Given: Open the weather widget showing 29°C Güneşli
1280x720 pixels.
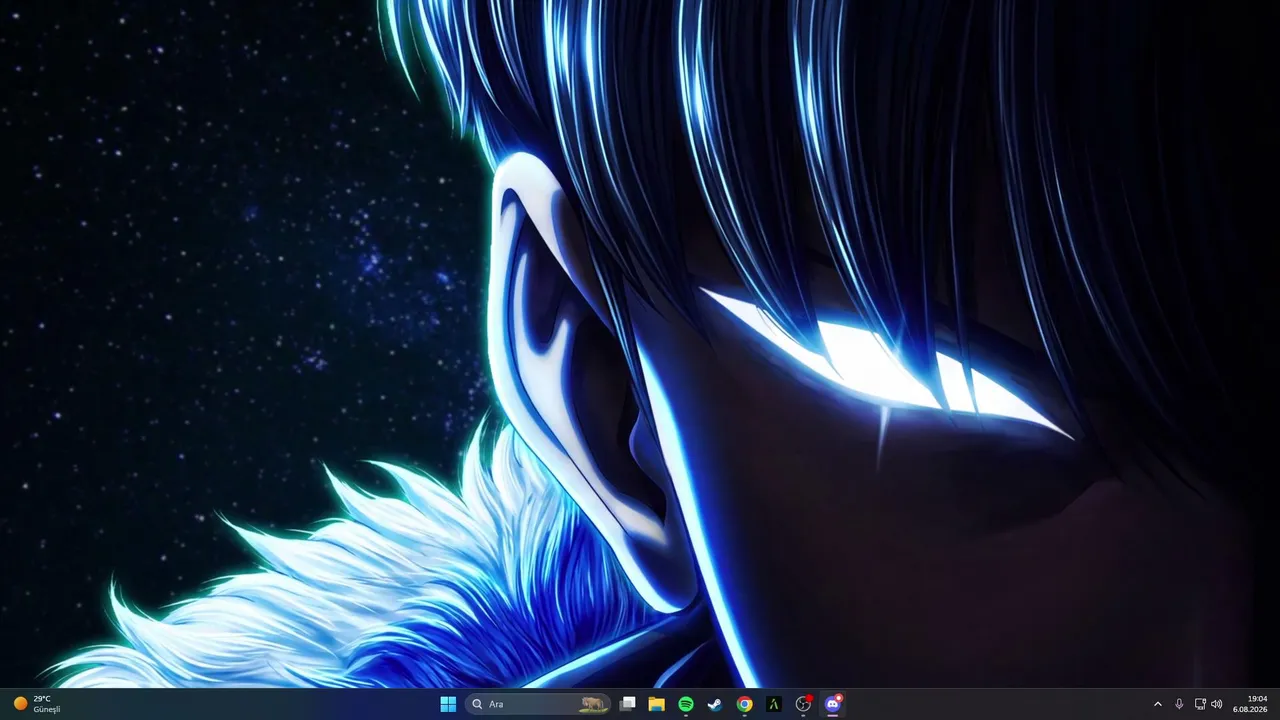Looking at the screenshot, I should (x=37, y=704).
